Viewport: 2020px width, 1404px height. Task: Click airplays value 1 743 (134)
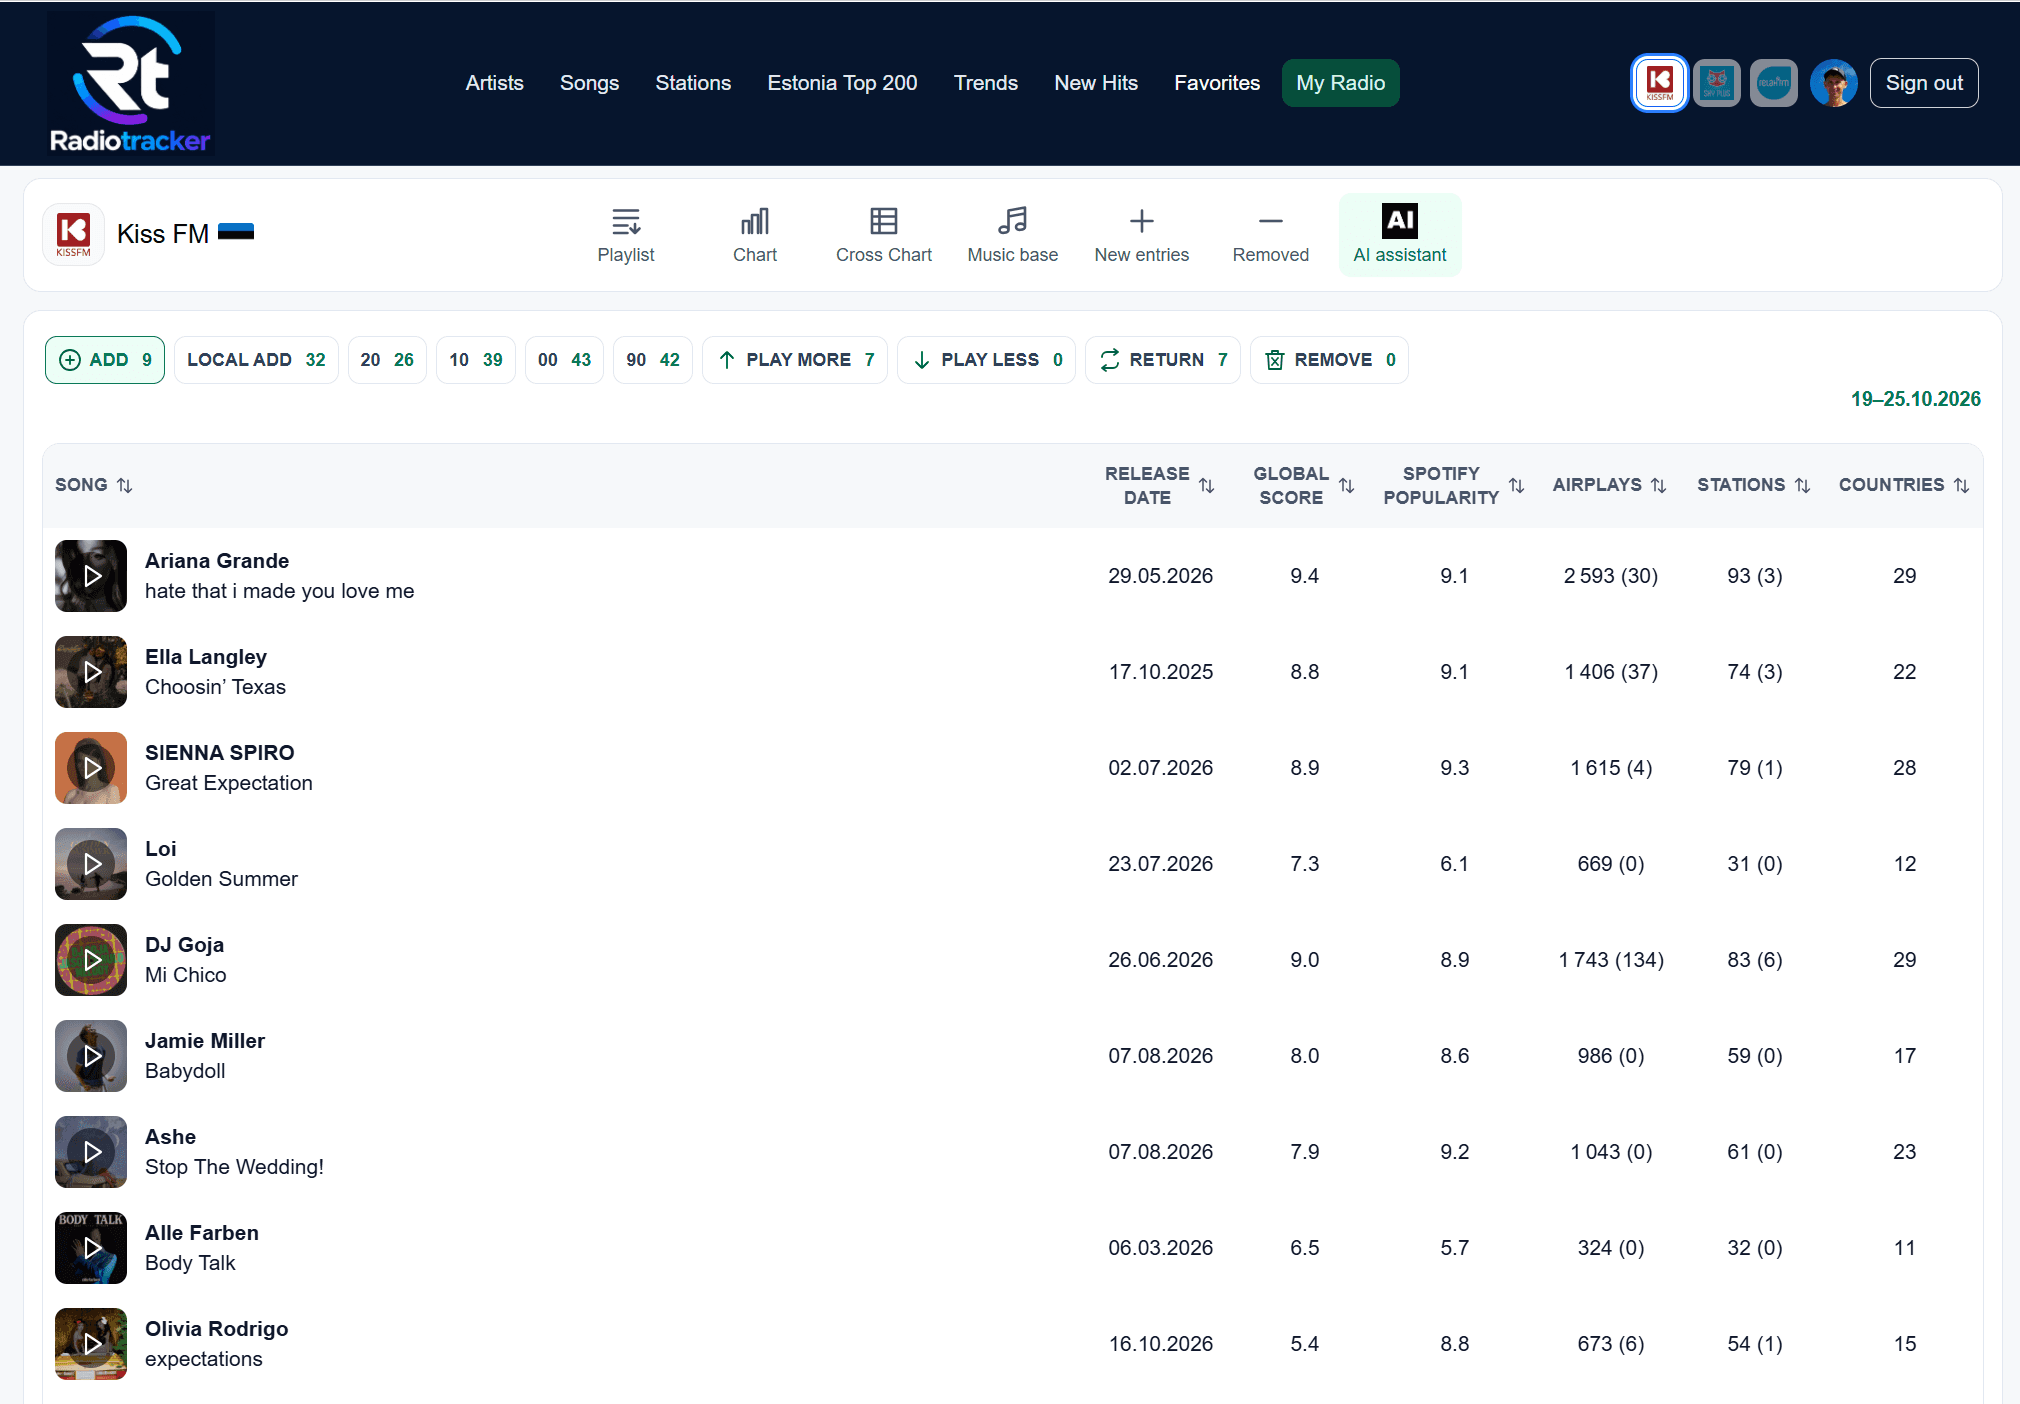[x=1611, y=960]
